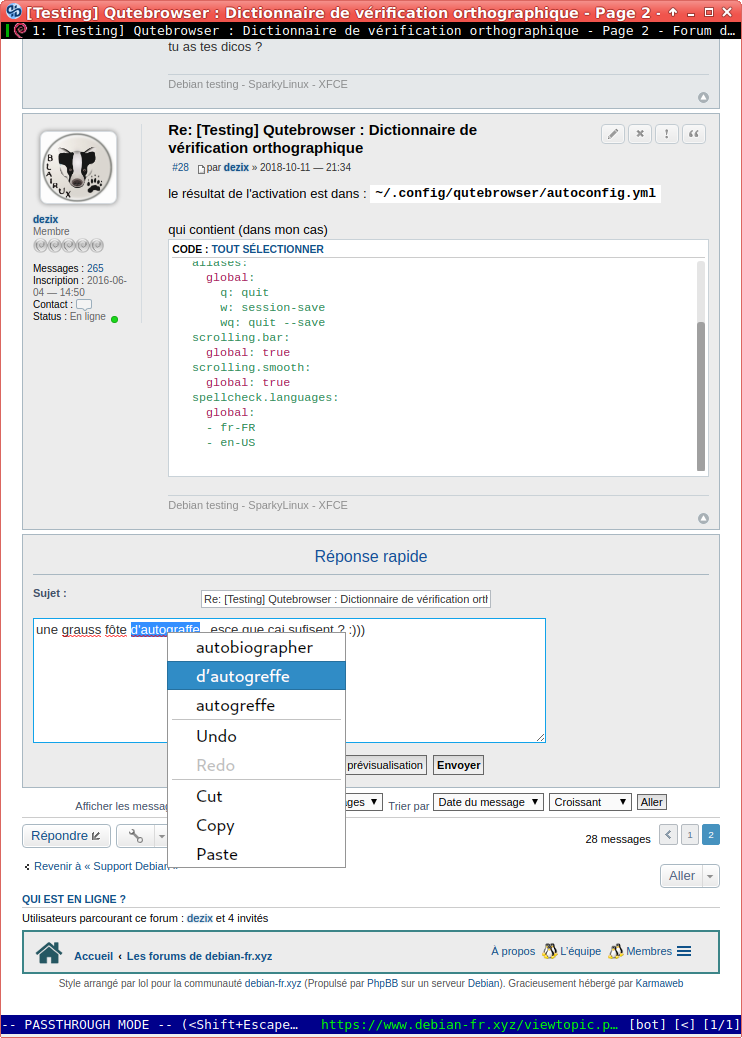This screenshot has width=742, height=1038.
Task: Open the footer hamburger menu icon
Action: coord(684,951)
